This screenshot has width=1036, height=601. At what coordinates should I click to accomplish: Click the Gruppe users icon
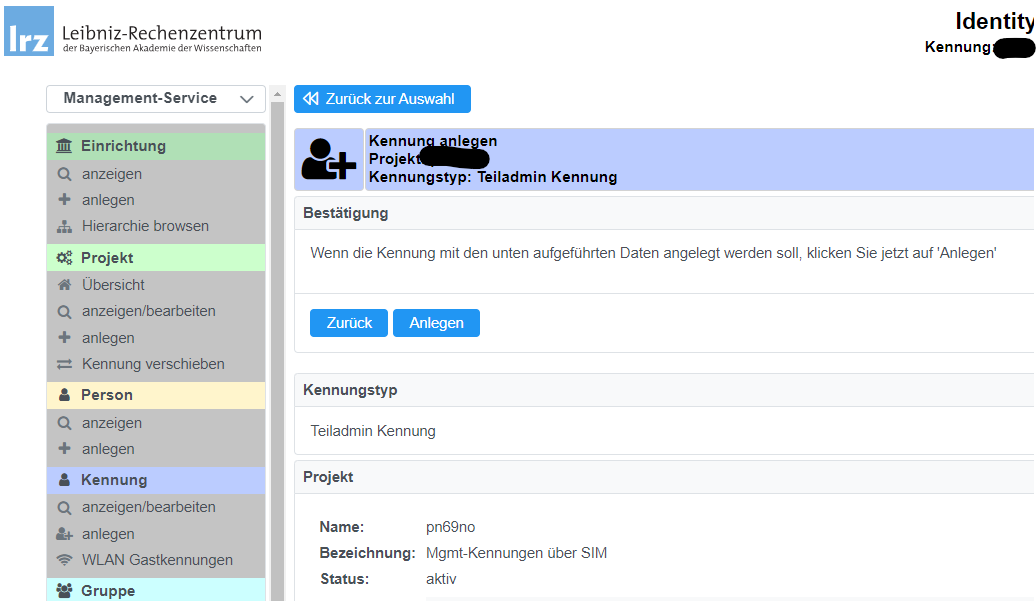(65, 591)
